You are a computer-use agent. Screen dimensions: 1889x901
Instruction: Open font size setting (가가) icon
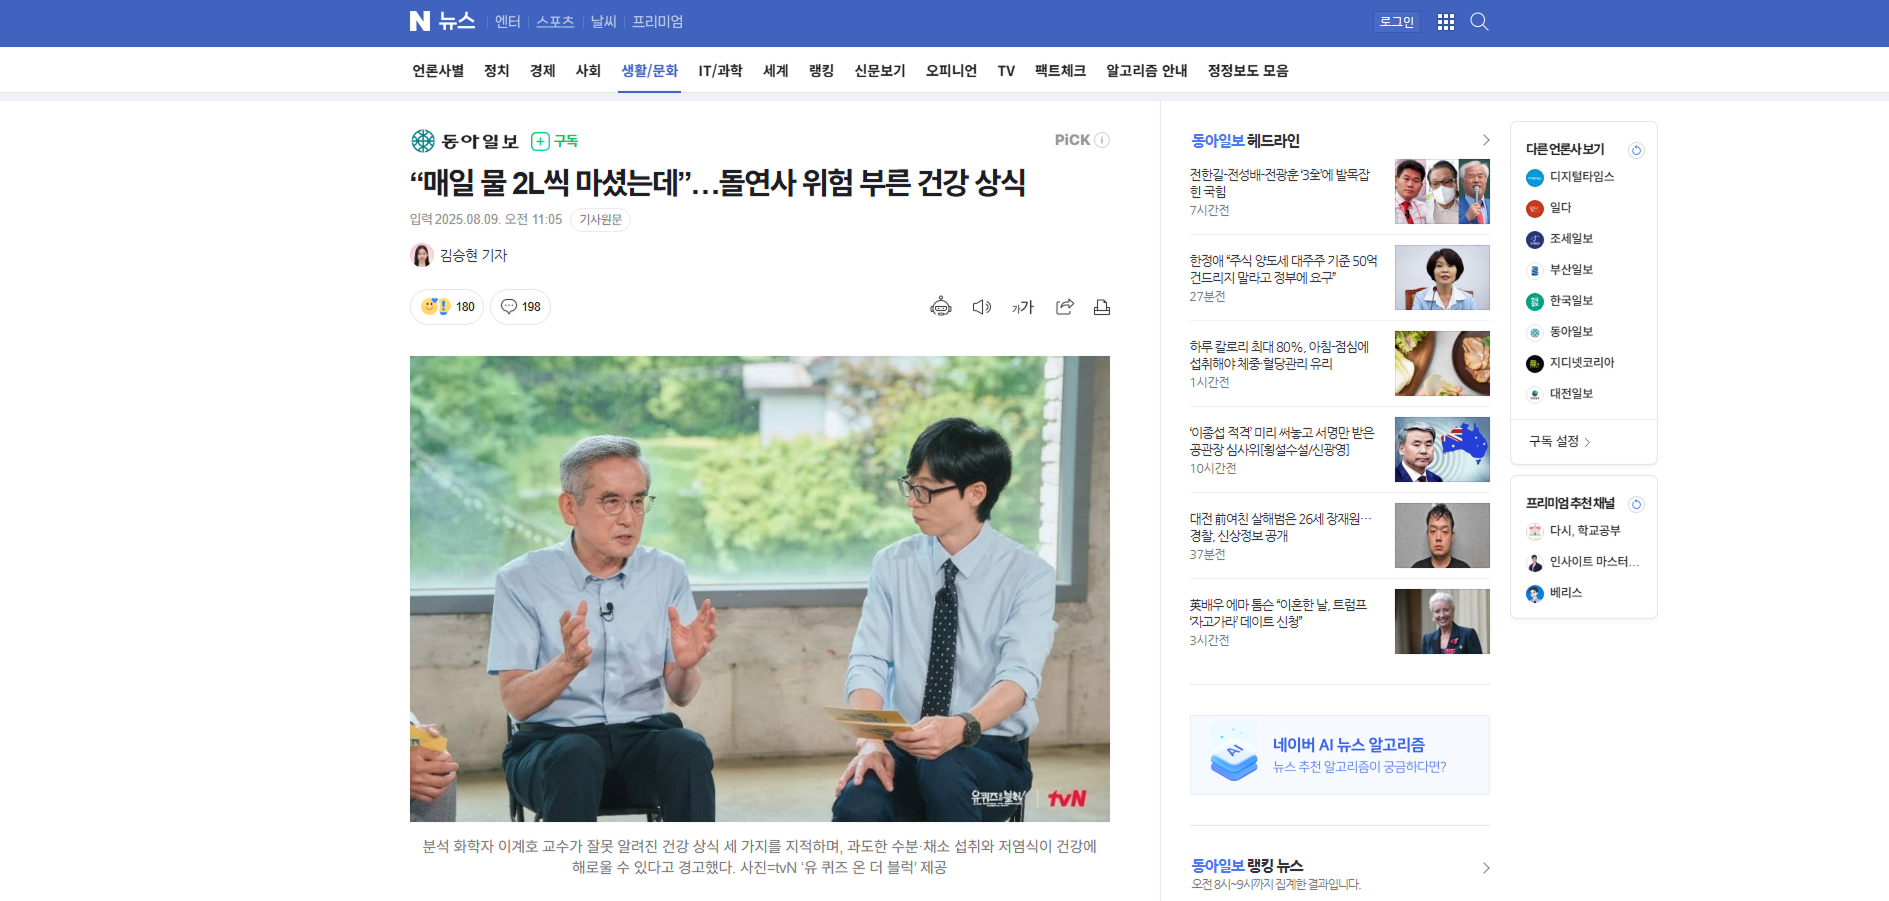pyautogui.click(x=1022, y=307)
